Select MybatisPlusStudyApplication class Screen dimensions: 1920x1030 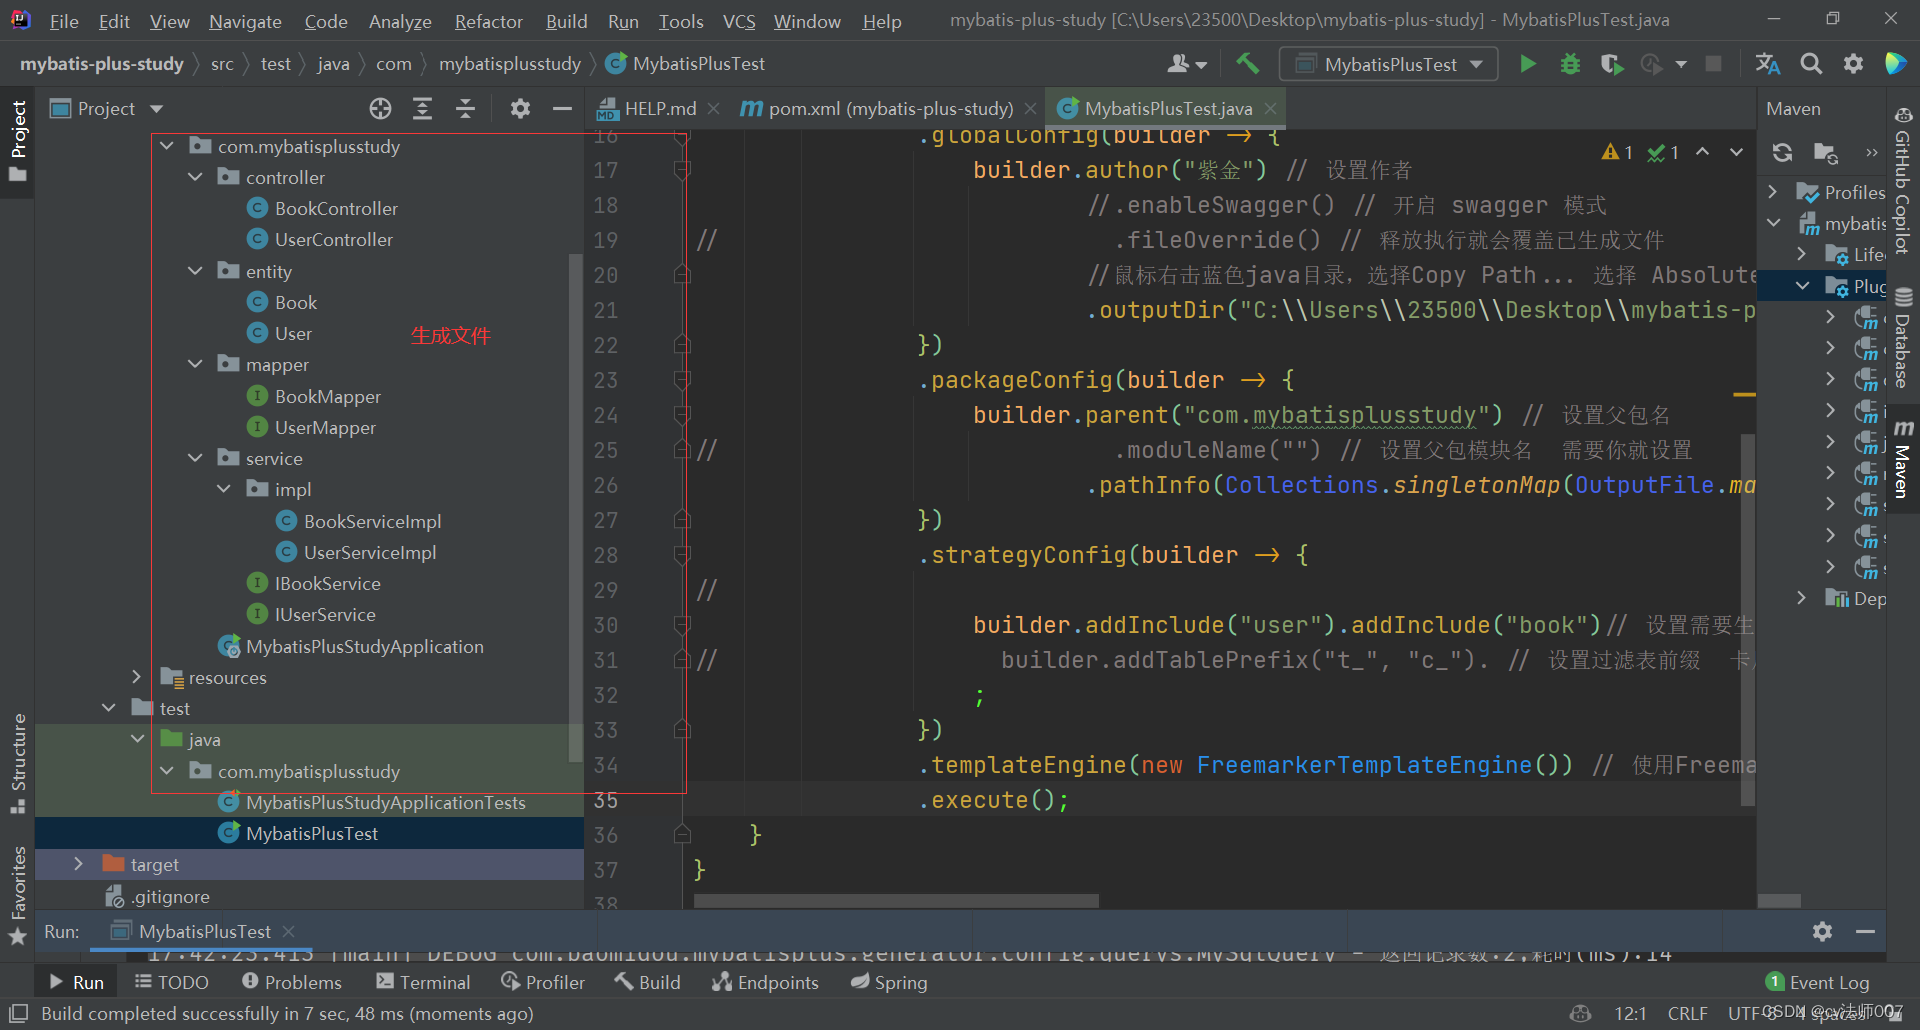point(364,646)
